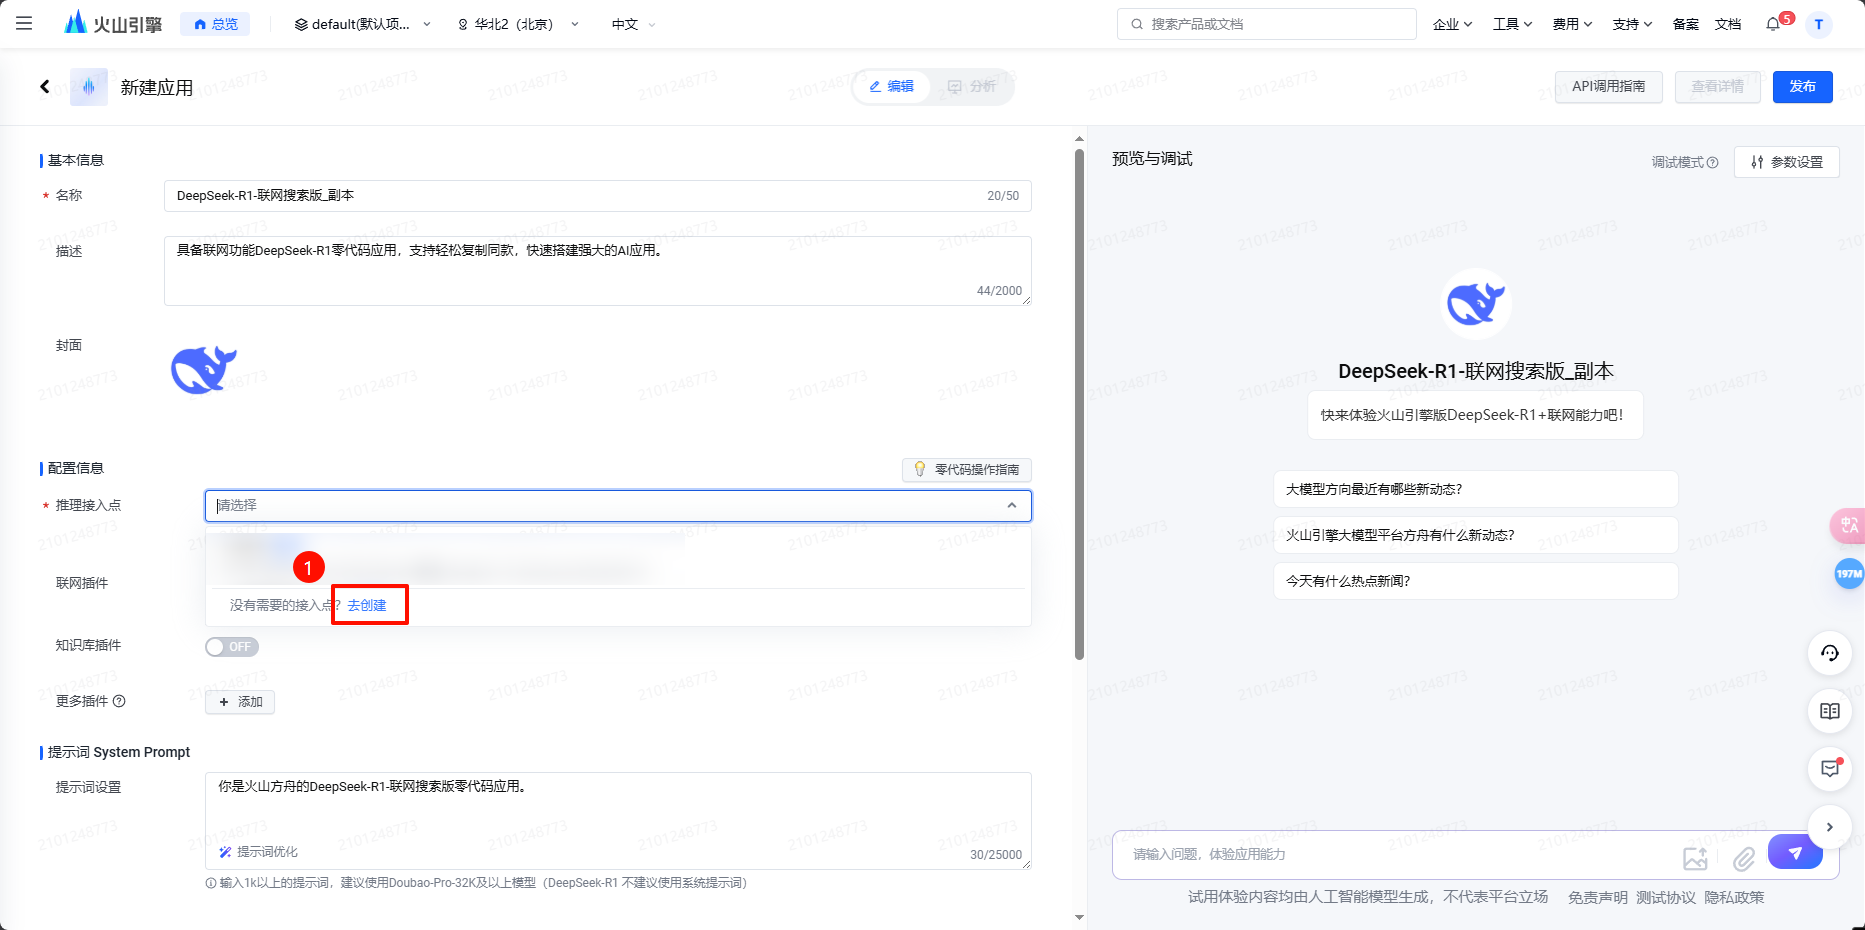Click the paperclip attachment icon
Screen dimensions: 1865x930
coord(1744,858)
